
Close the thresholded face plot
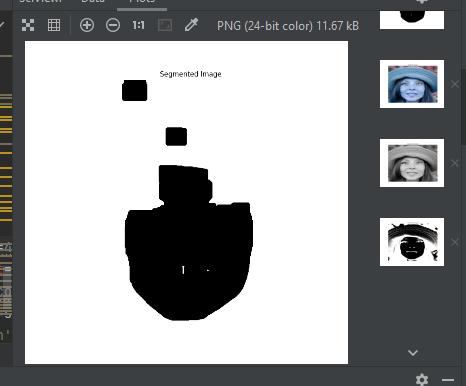tap(455, 242)
